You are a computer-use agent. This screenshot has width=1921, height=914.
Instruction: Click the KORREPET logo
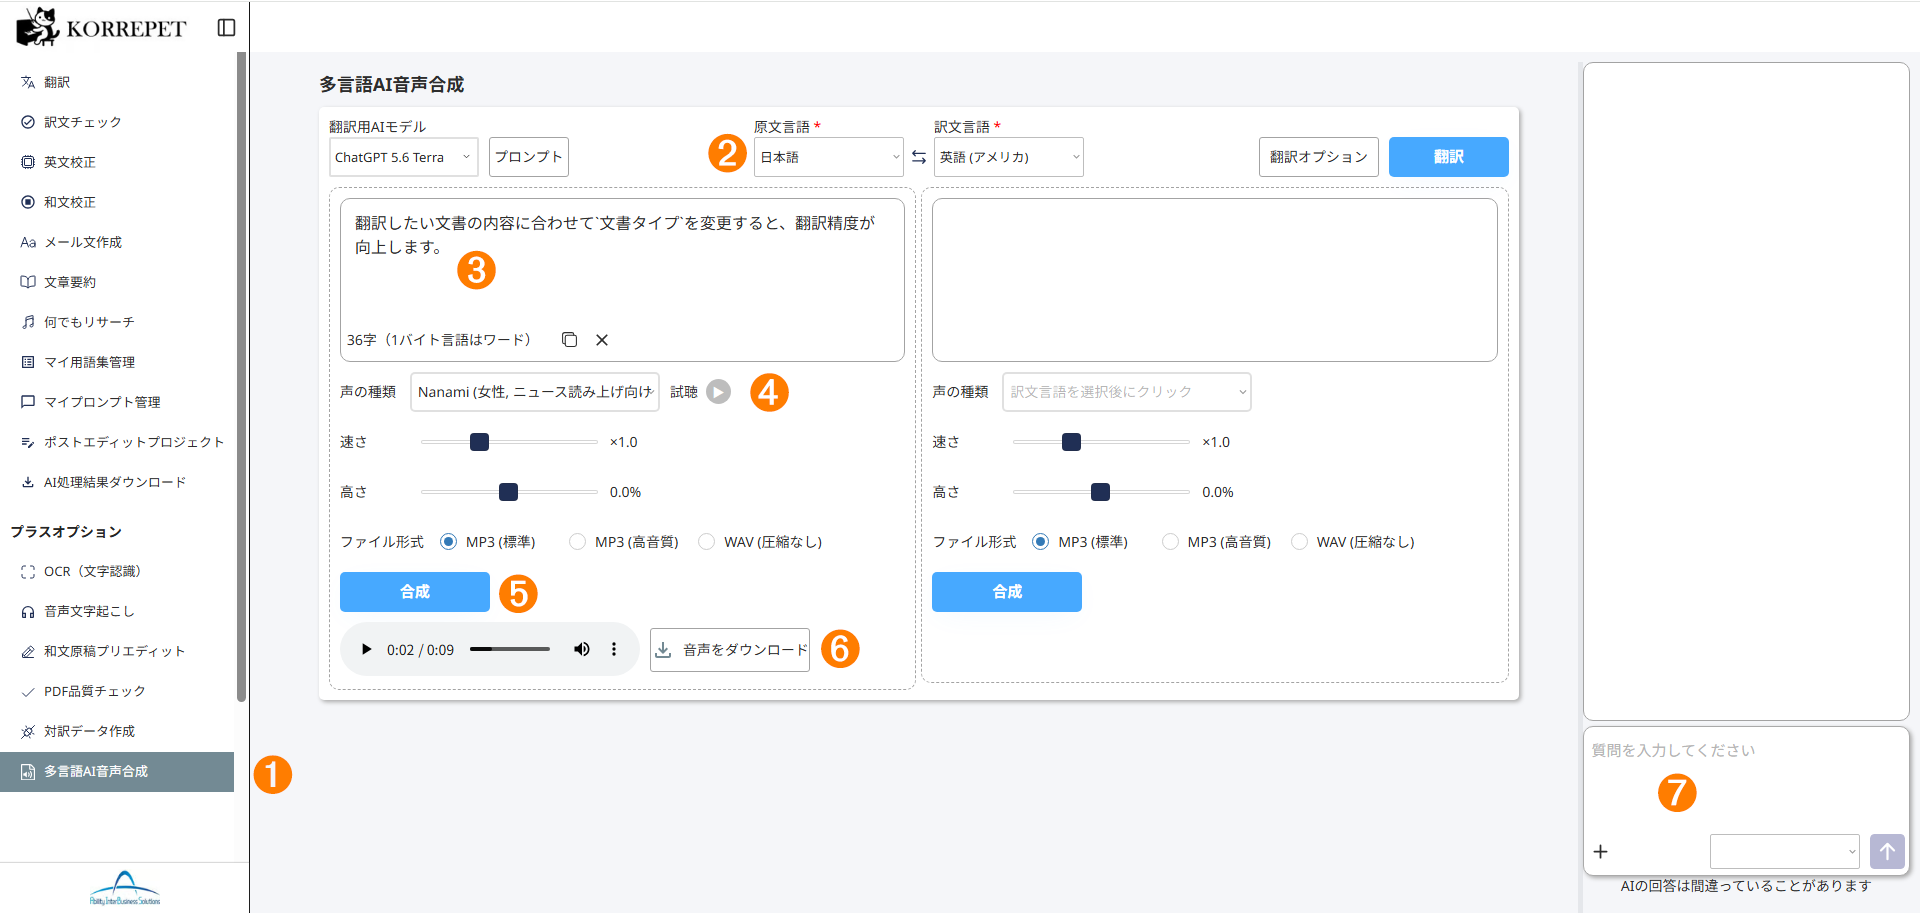click(x=101, y=28)
